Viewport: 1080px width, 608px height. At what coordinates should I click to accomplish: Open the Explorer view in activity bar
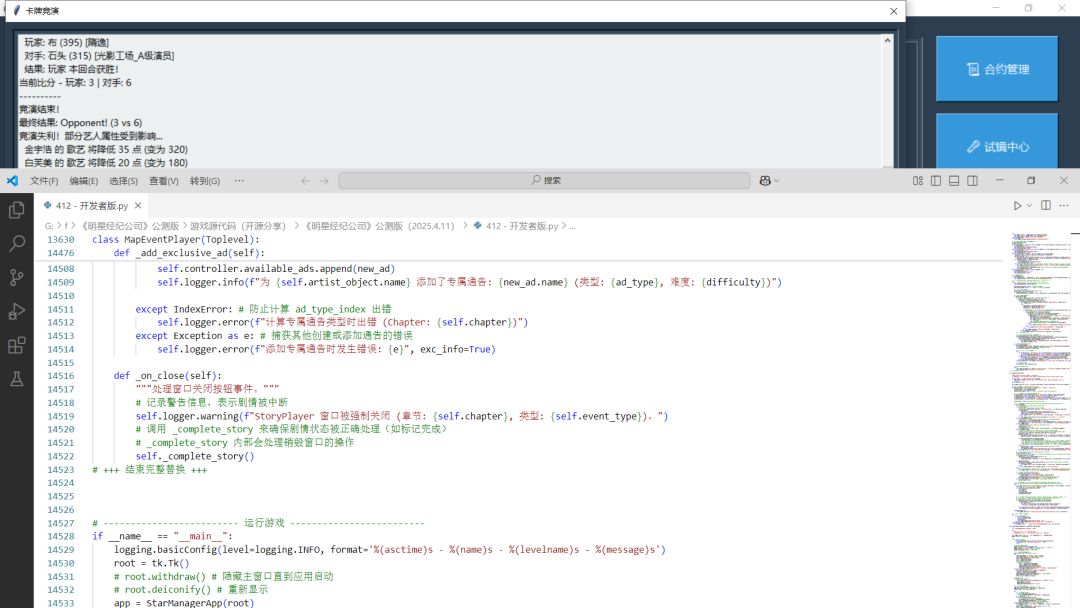pyautogui.click(x=16, y=210)
